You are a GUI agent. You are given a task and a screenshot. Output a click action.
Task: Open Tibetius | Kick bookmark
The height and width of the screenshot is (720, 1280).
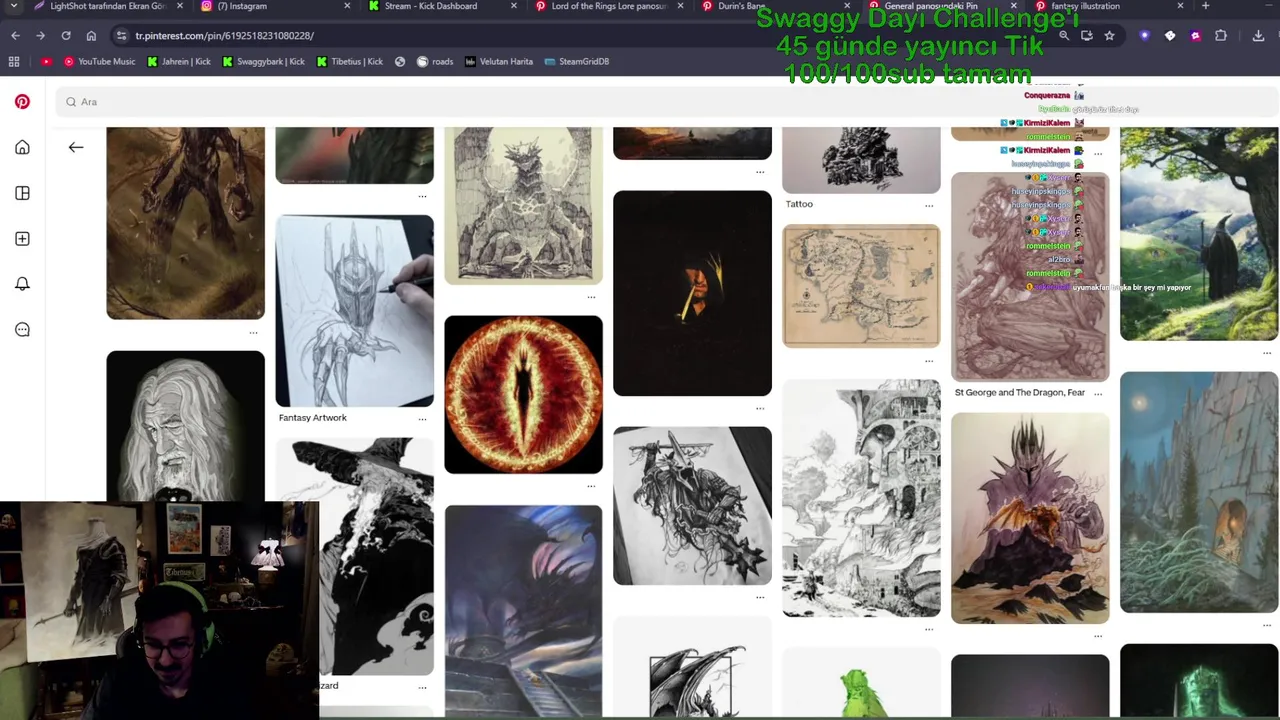[350, 61]
